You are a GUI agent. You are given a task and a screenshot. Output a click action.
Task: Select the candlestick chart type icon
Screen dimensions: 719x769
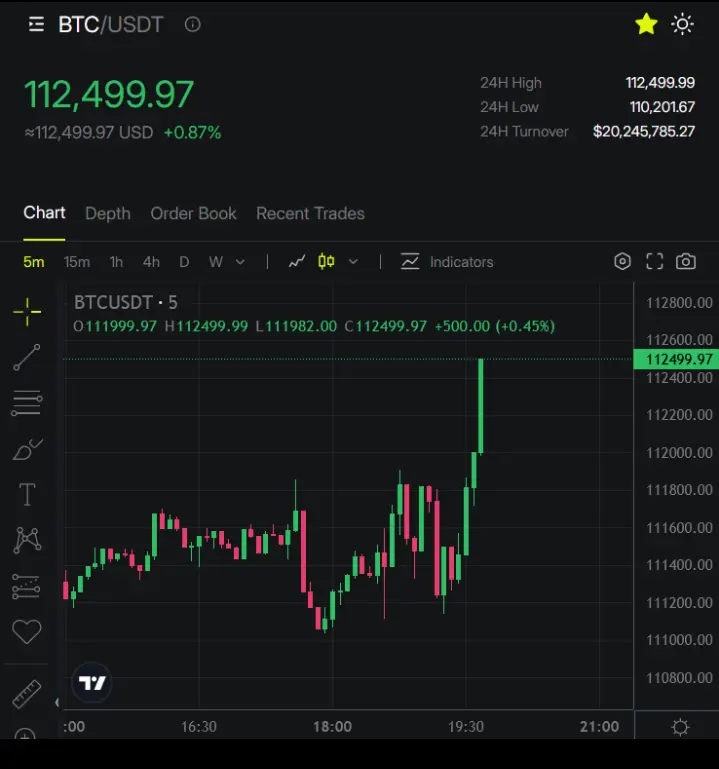(x=326, y=261)
